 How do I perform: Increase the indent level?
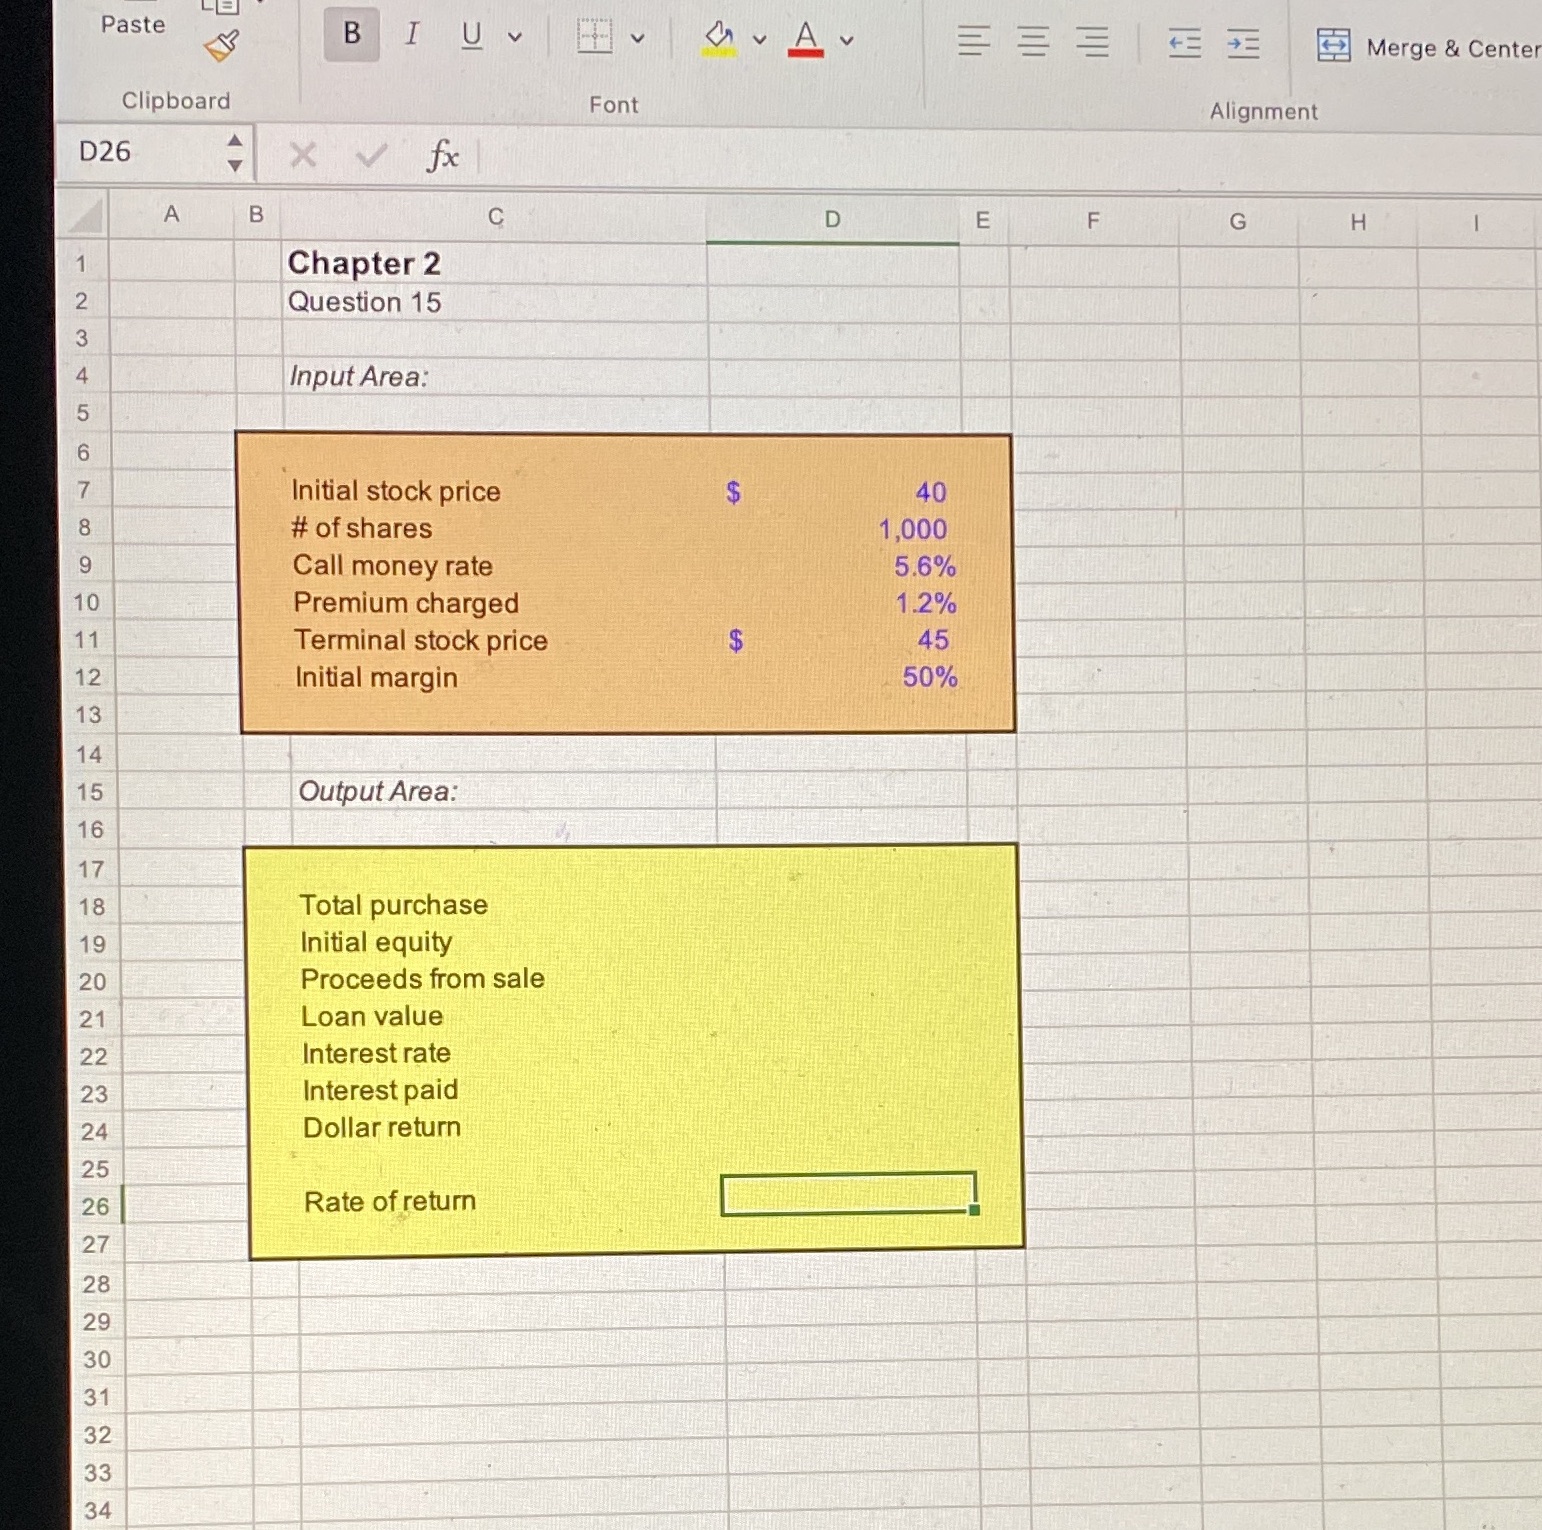1243,44
